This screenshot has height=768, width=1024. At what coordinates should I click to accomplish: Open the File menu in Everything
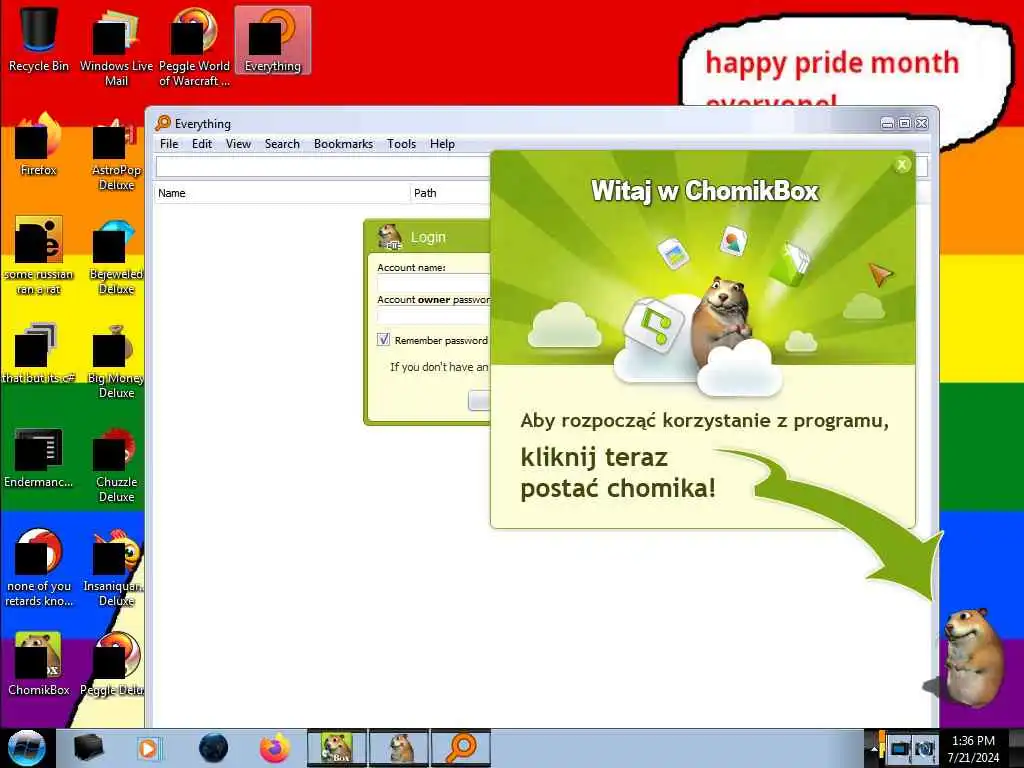pyautogui.click(x=169, y=144)
